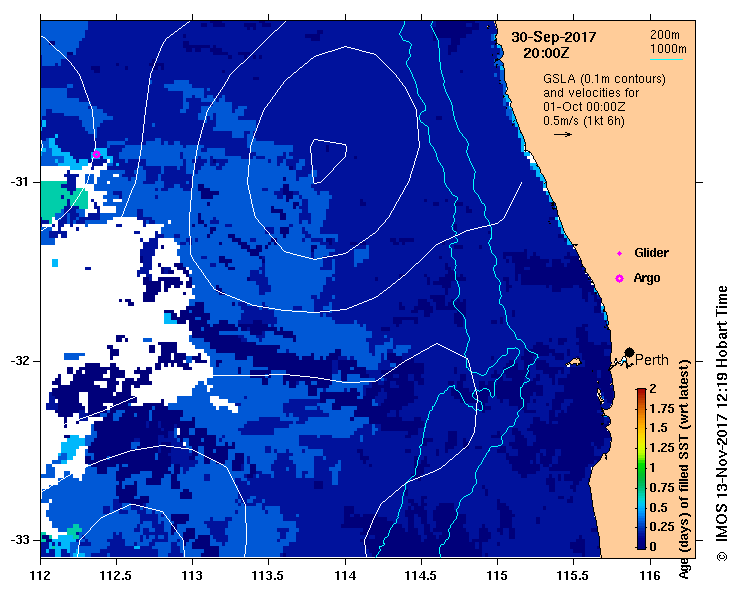Click the 200m depth label
The width and height of the screenshot is (739, 592).
pyautogui.click(x=665, y=34)
